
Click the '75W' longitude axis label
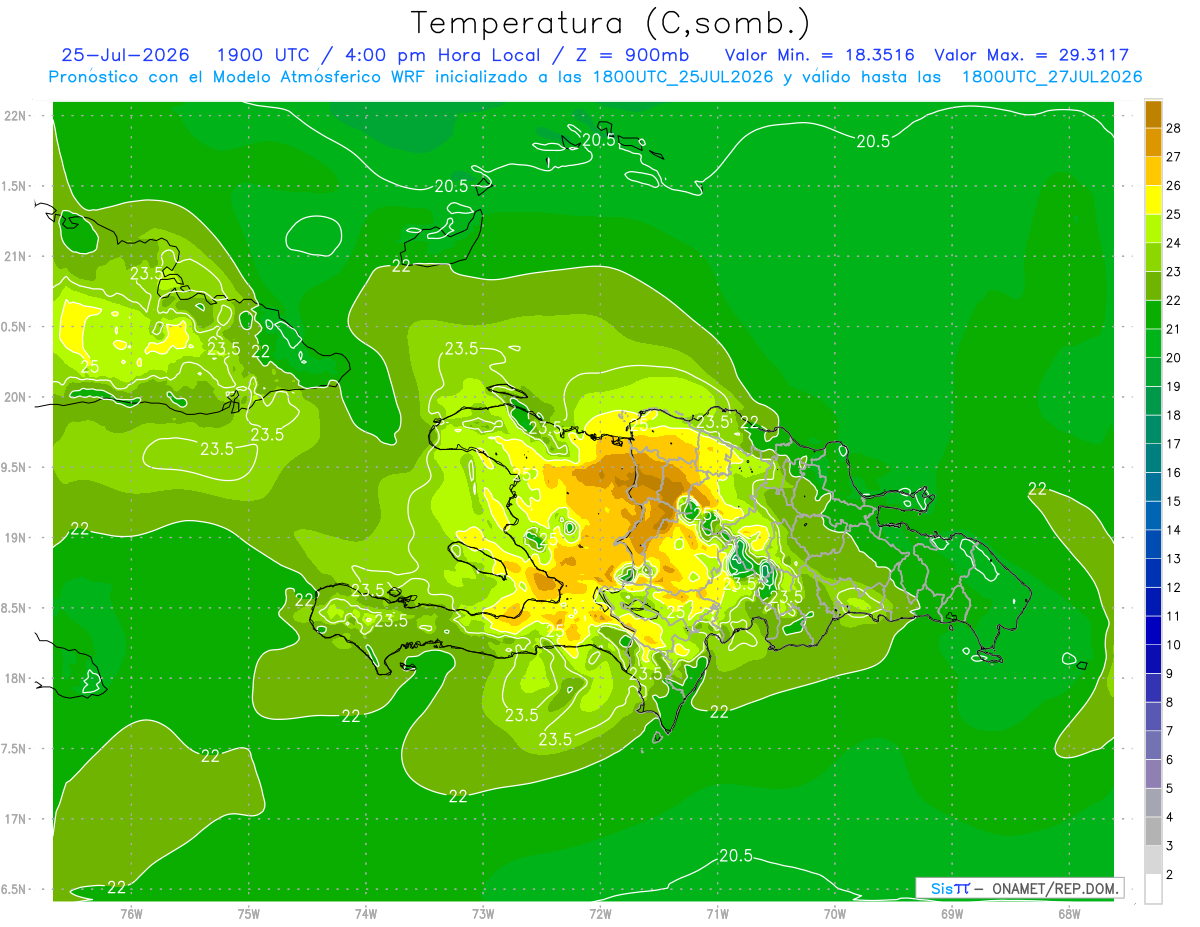pyautogui.click(x=249, y=912)
